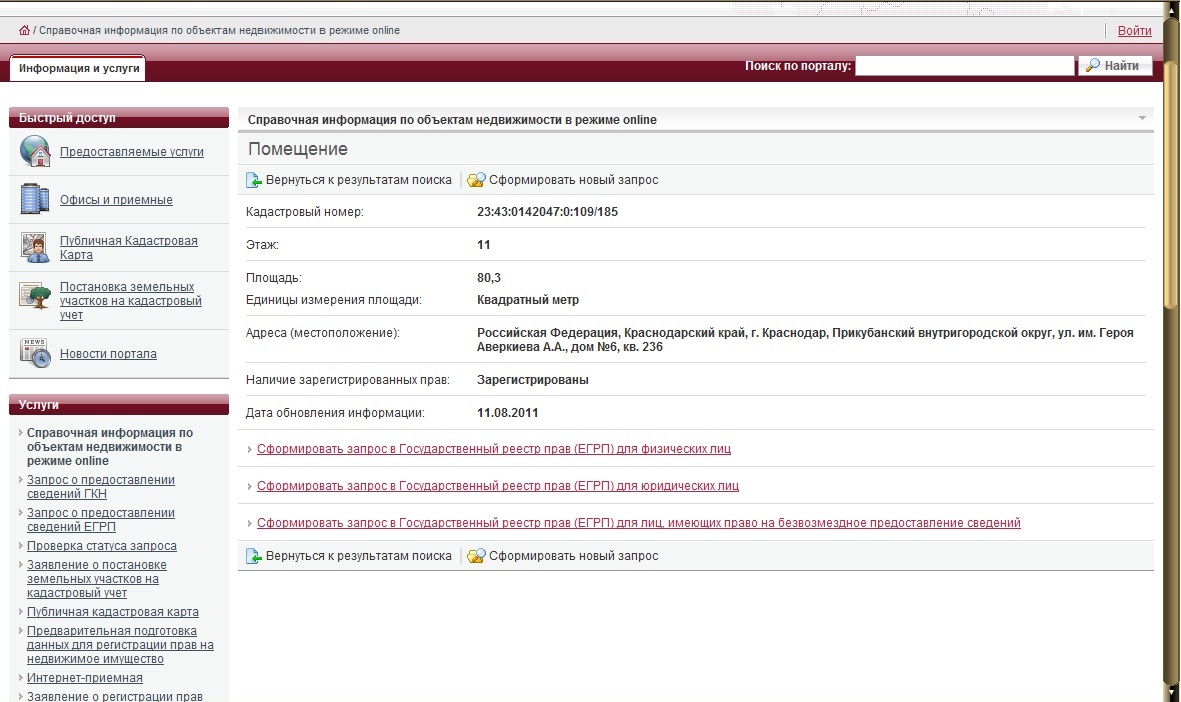Expand ЕГРП request for юридических лиц arrow

coord(250,487)
